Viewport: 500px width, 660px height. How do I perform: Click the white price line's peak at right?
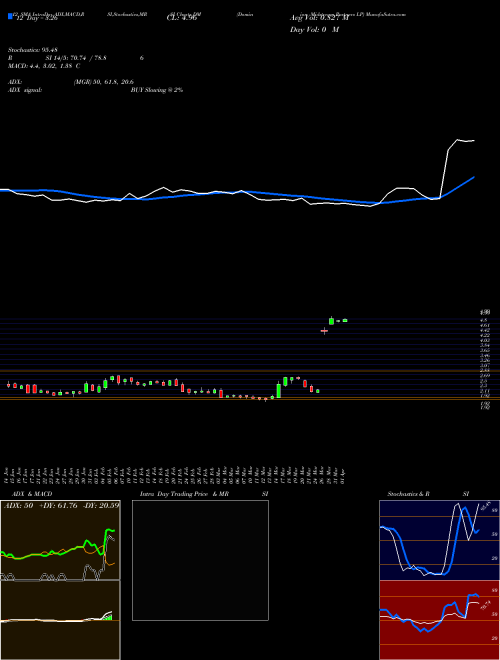point(457,139)
